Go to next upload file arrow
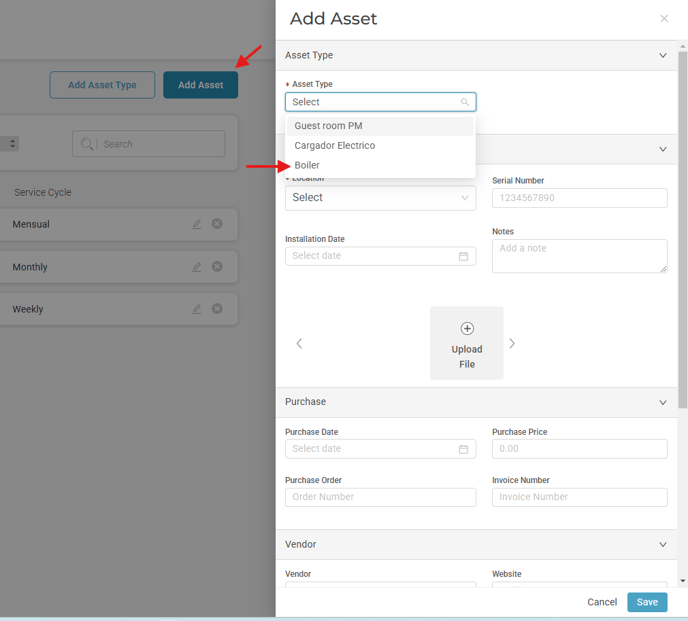 click(512, 343)
